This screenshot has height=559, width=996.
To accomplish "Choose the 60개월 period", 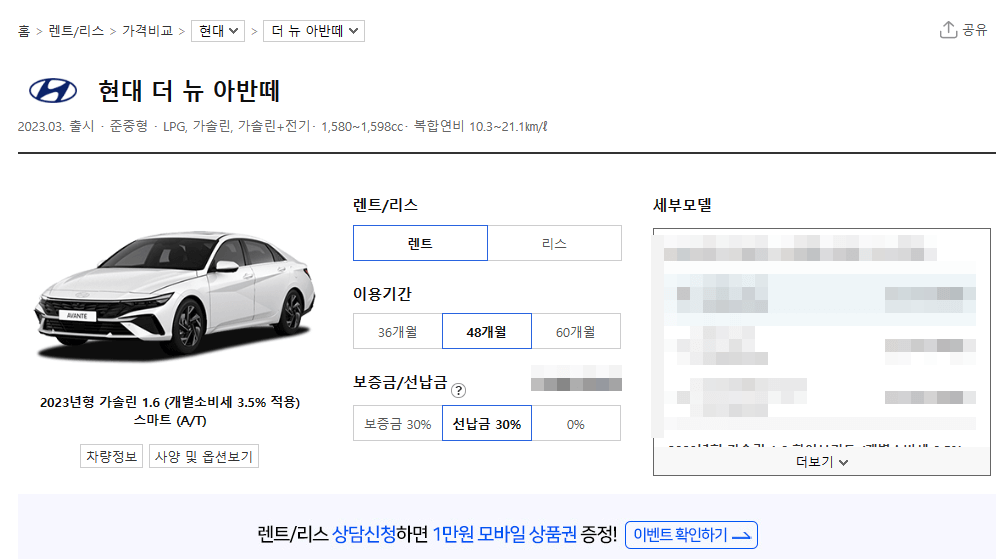I will pyautogui.click(x=575, y=332).
